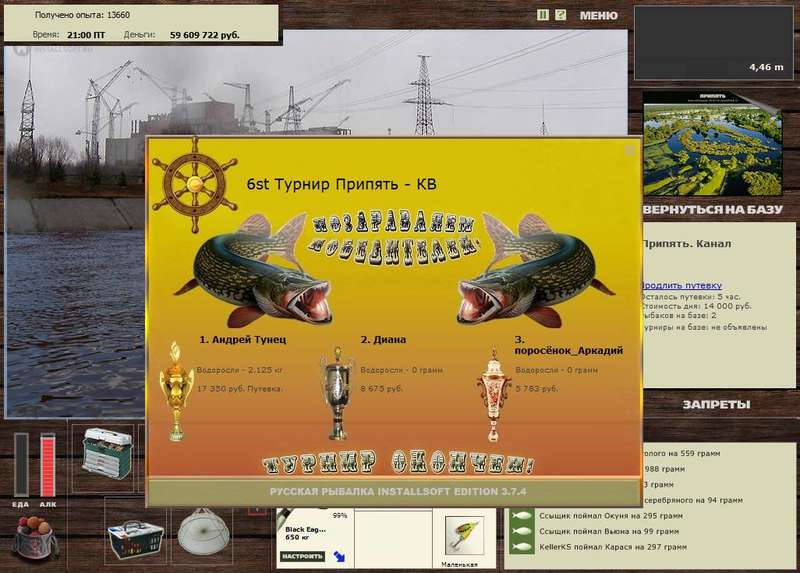Click log line ending 988 грамм
The image size is (800, 573).
point(664,469)
